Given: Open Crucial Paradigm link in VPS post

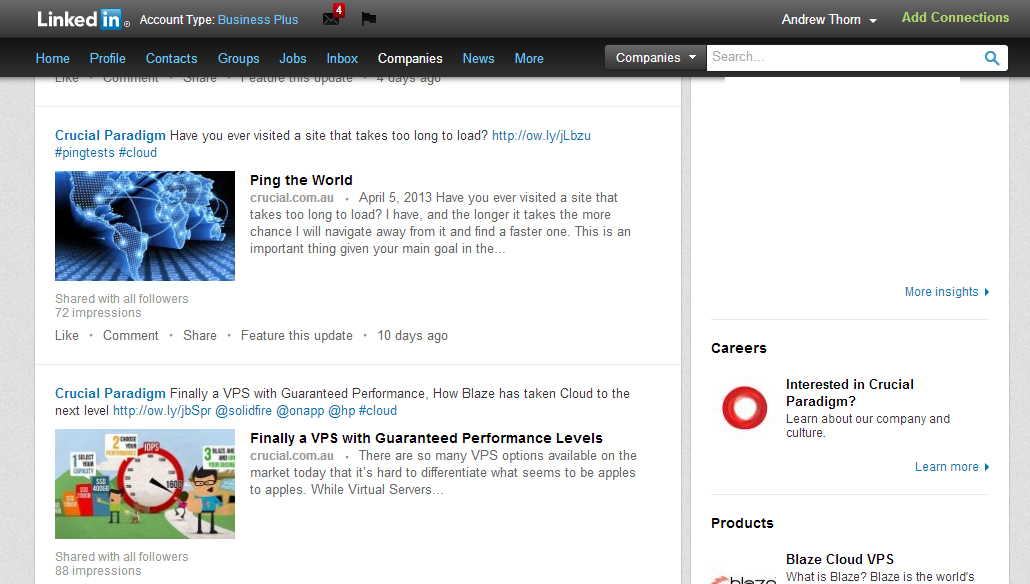Looking at the screenshot, I should pyautogui.click(x=110, y=393).
